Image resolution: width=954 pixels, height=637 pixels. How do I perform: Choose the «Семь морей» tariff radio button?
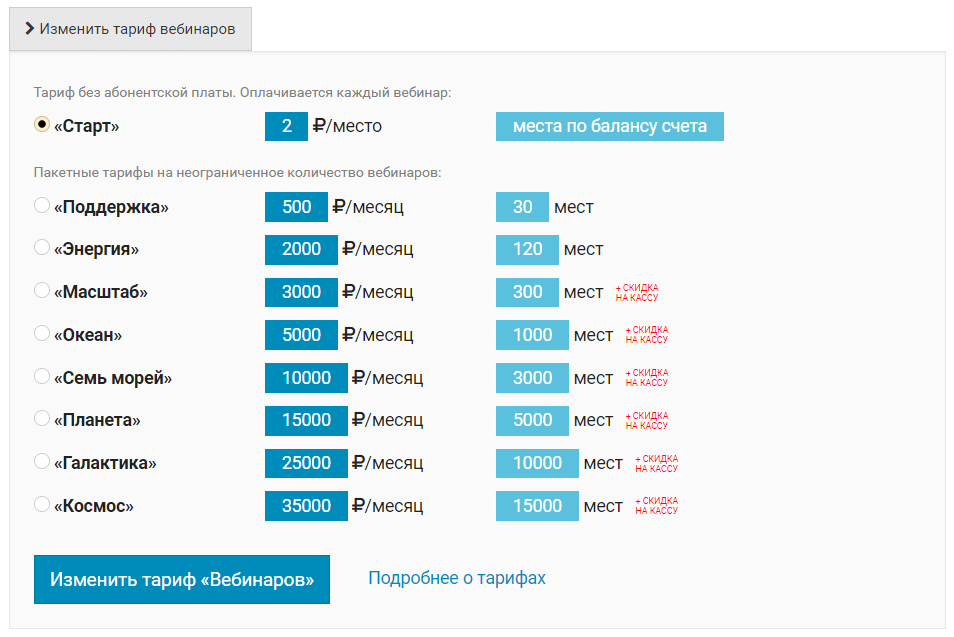point(42,376)
